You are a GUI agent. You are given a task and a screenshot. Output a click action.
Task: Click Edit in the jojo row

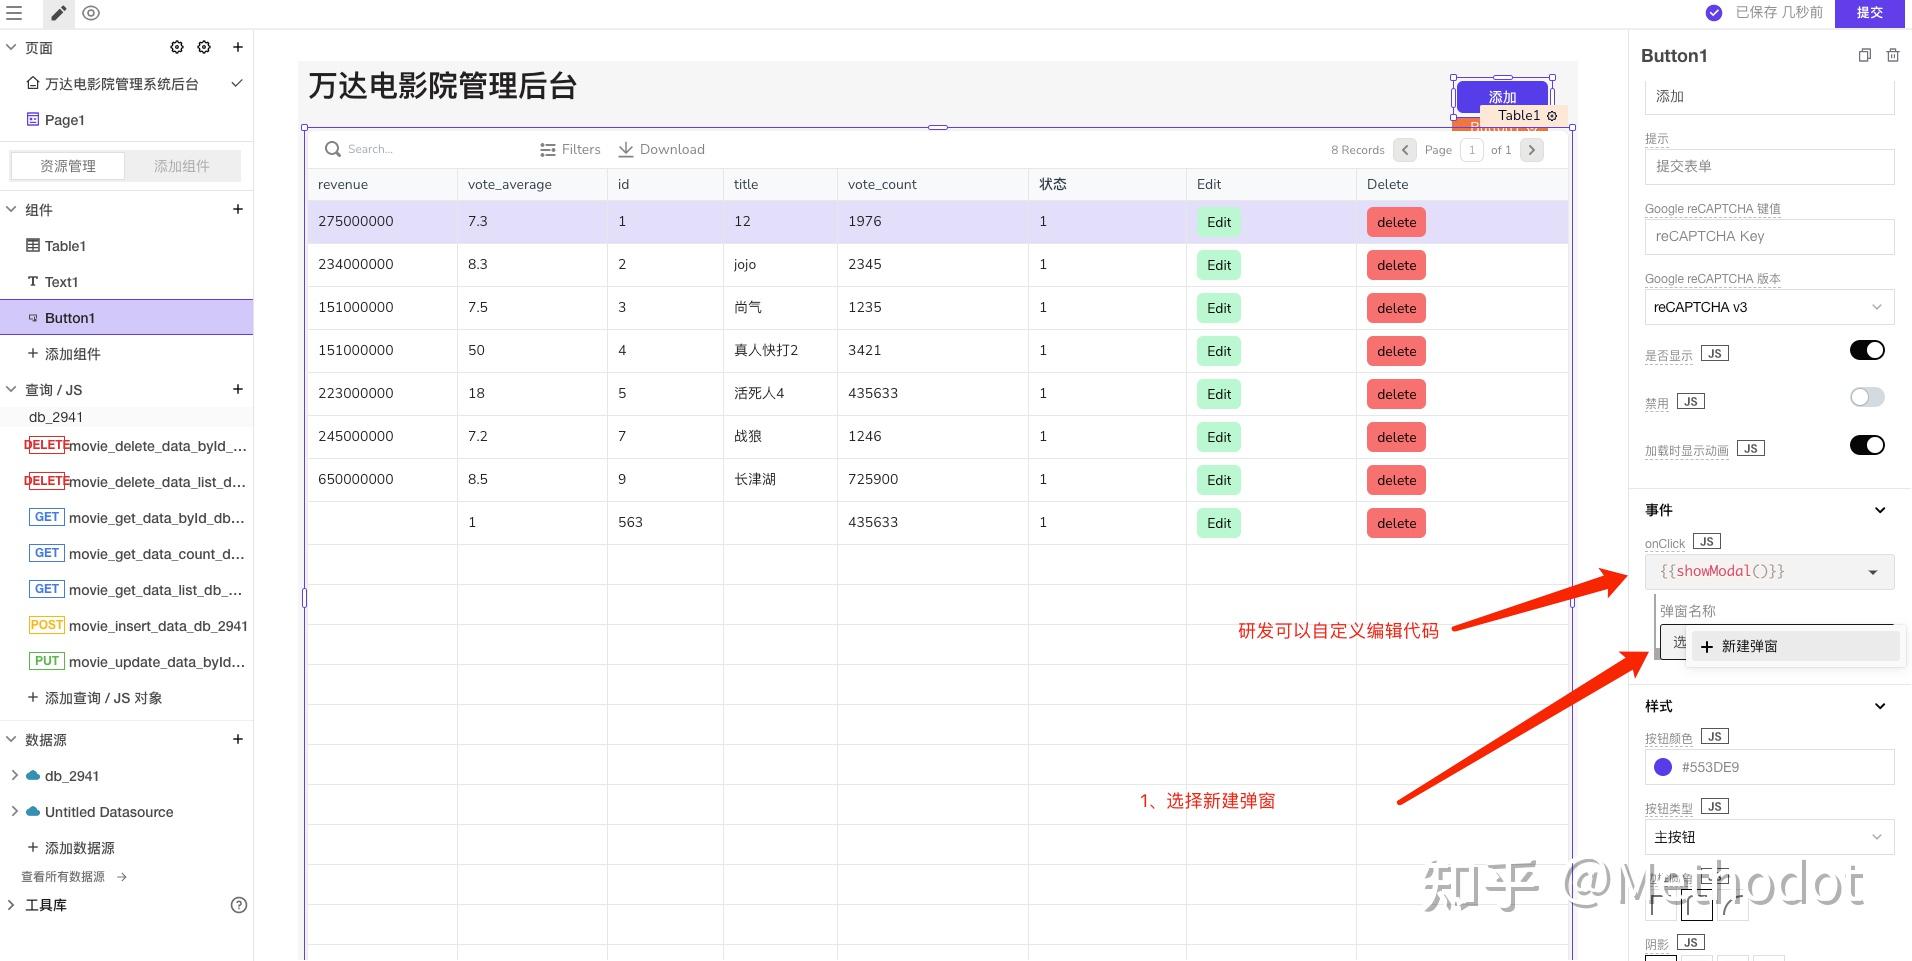1219,265
